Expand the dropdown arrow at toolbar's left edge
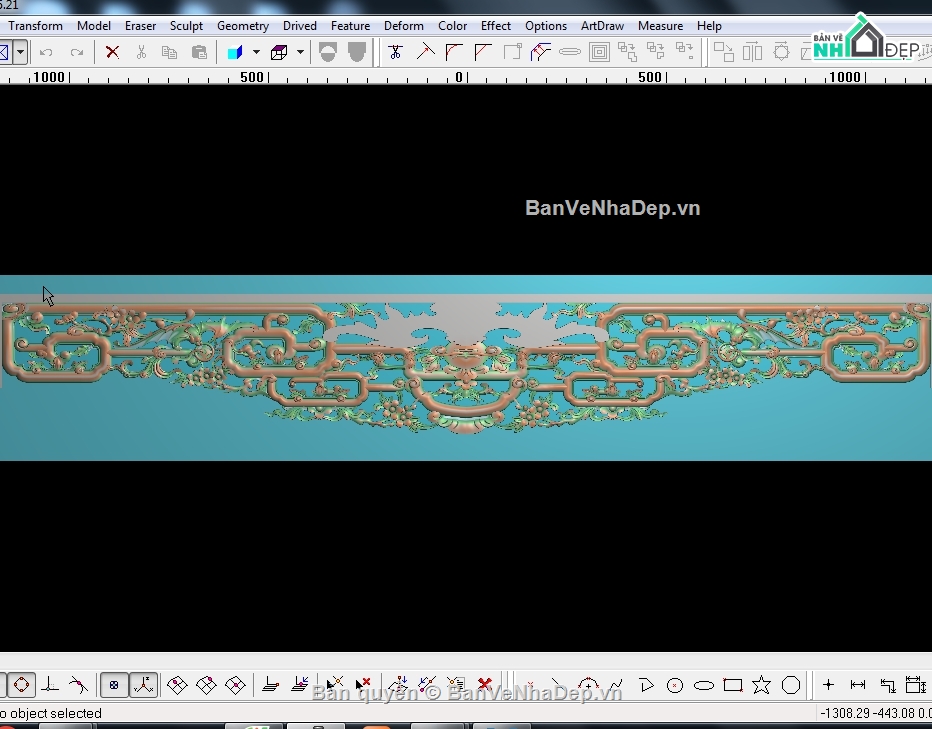 point(20,52)
